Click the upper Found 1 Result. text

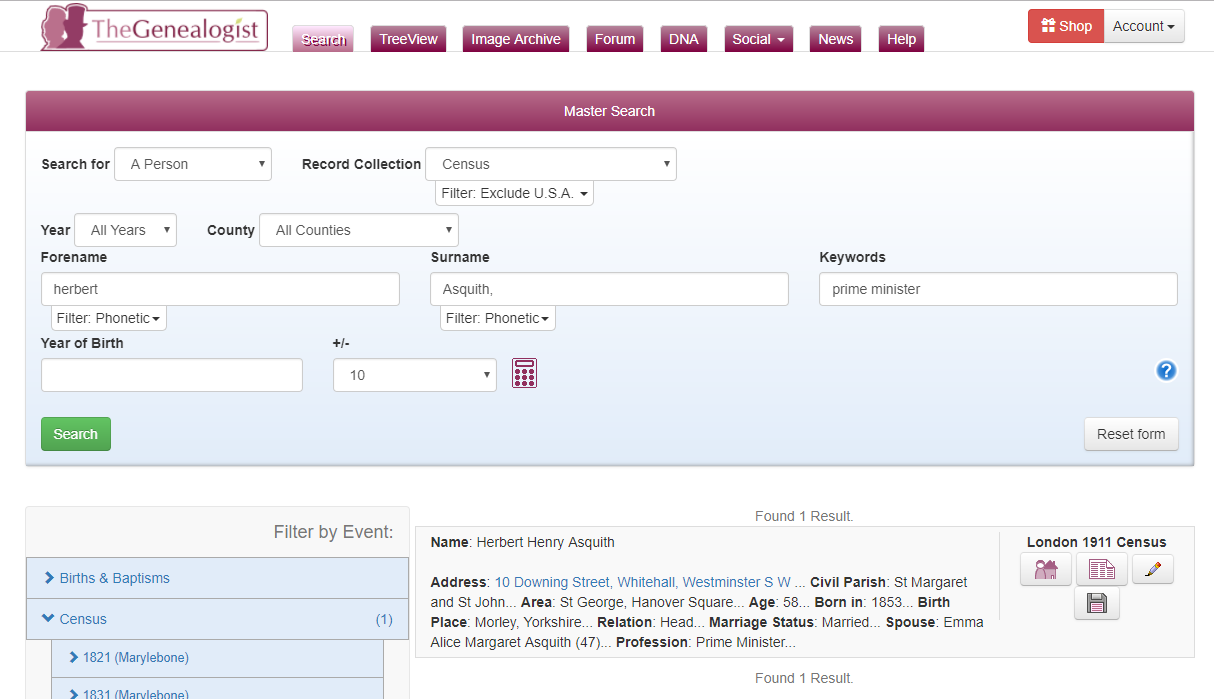[x=804, y=516]
